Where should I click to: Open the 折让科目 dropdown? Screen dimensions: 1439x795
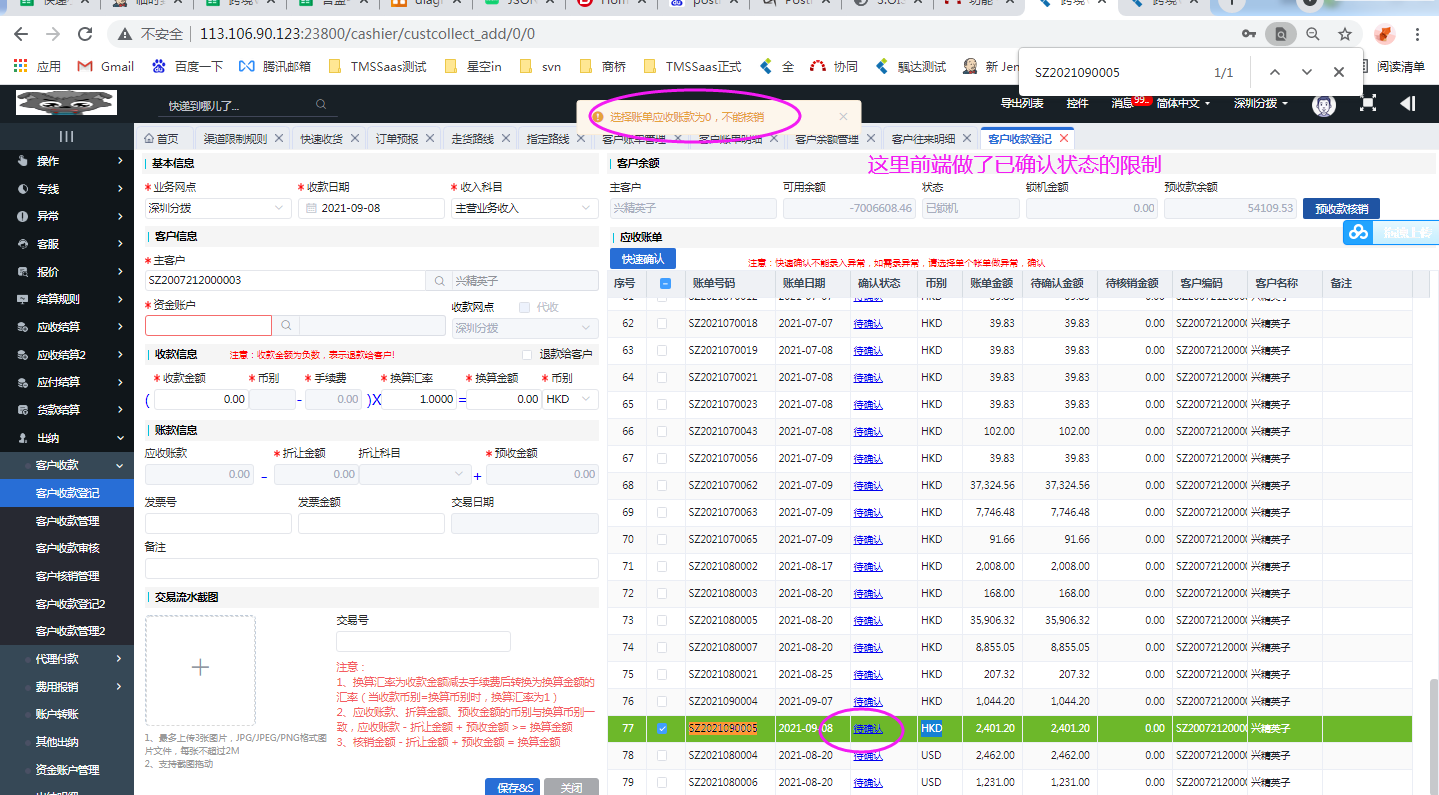[x=414, y=474]
